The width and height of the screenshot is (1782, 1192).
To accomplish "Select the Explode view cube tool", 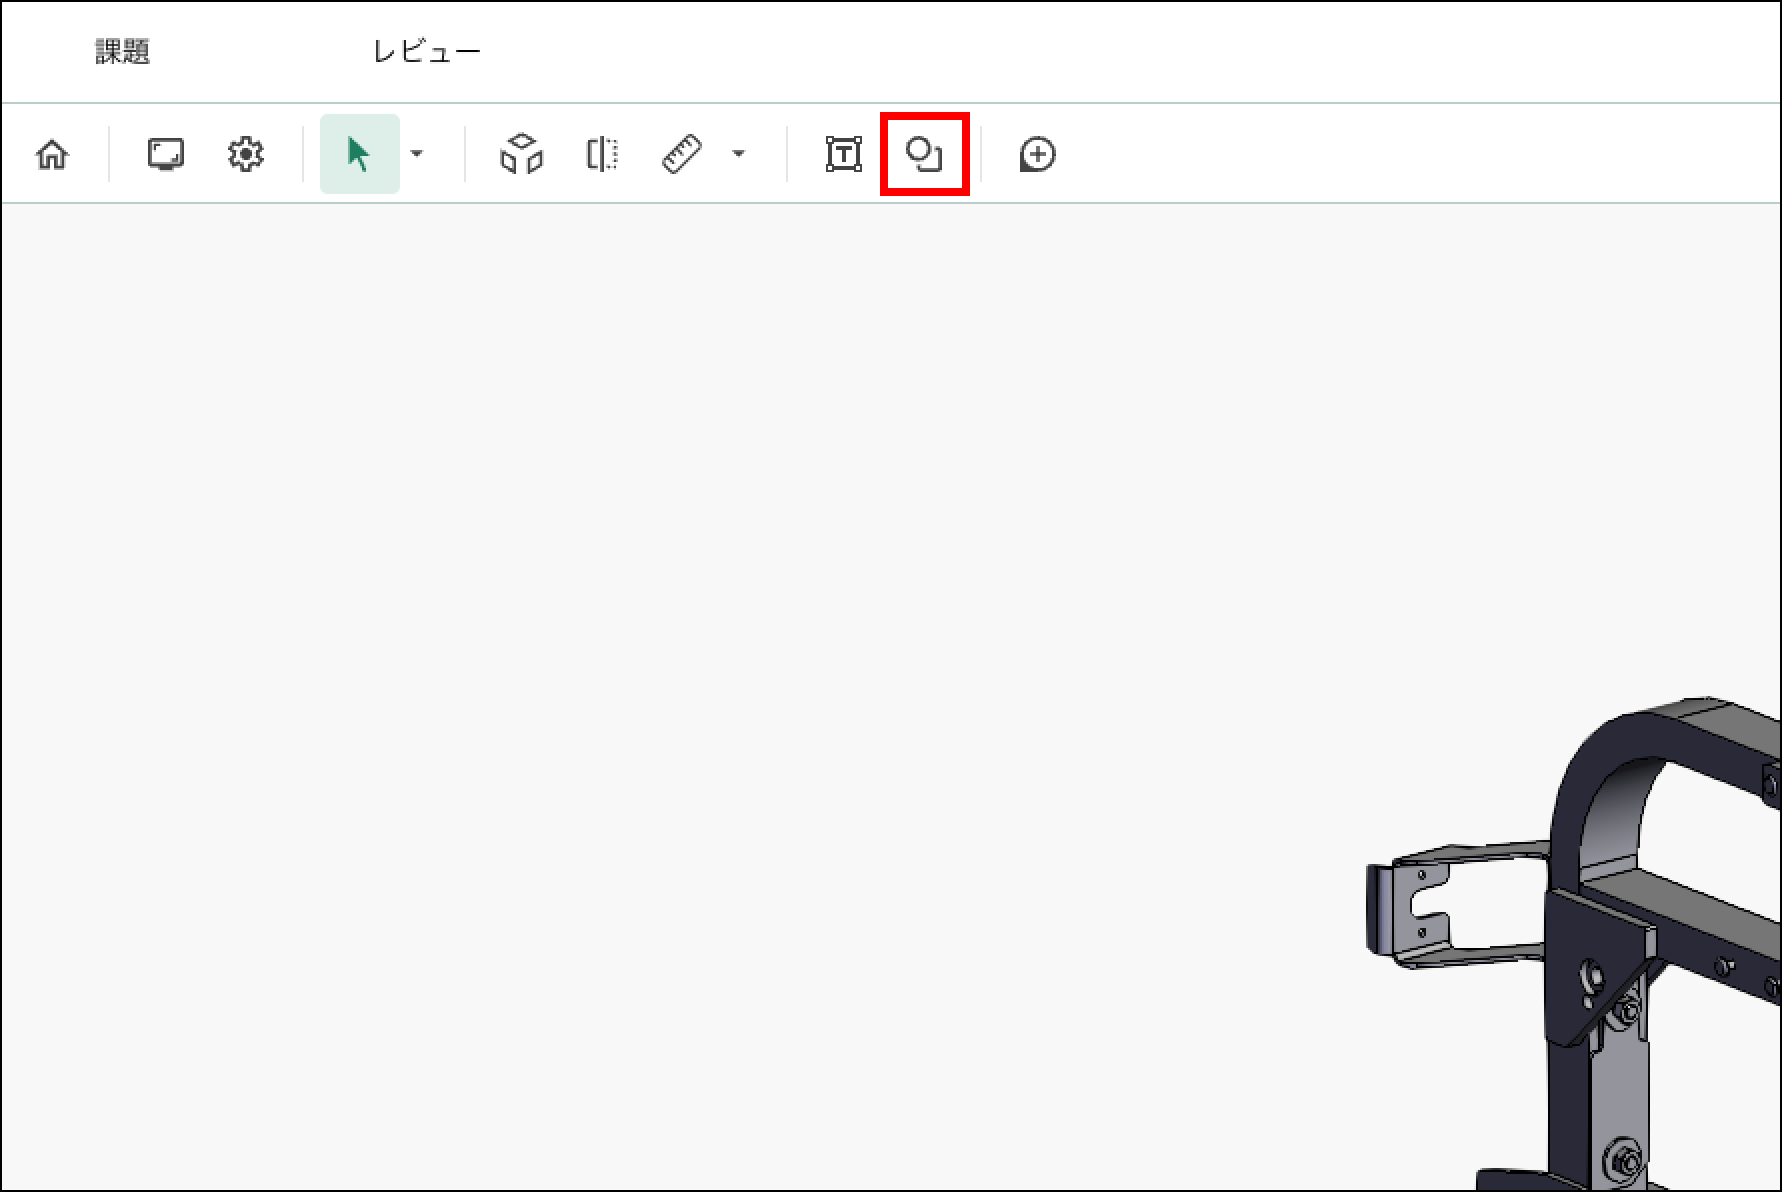I will coord(521,155).
